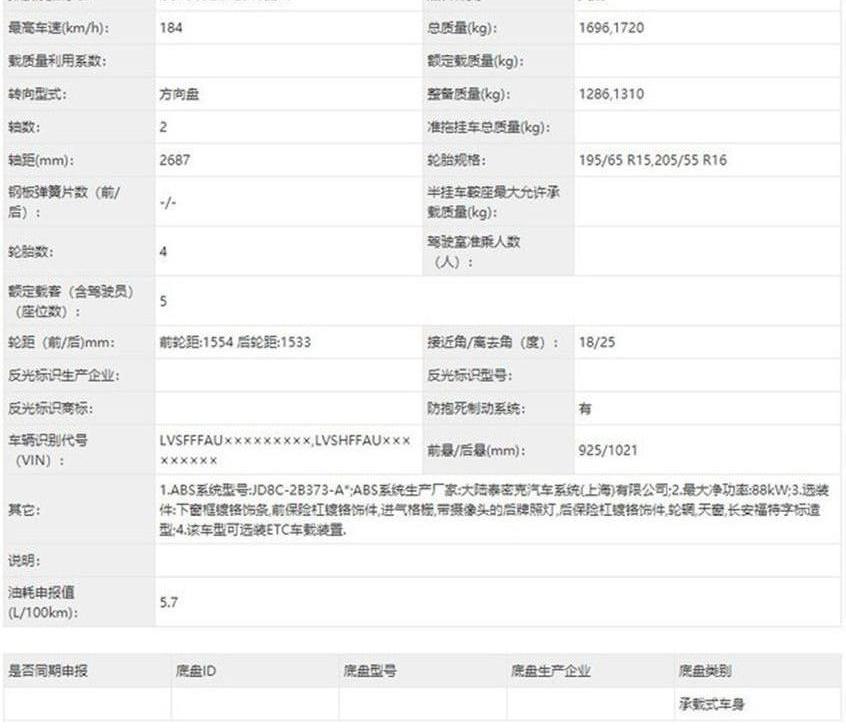Image resolution: width=846 pixels, height=728 pixels.
Task: Click the total mass value 1696,1720
Action: point(611,28)
